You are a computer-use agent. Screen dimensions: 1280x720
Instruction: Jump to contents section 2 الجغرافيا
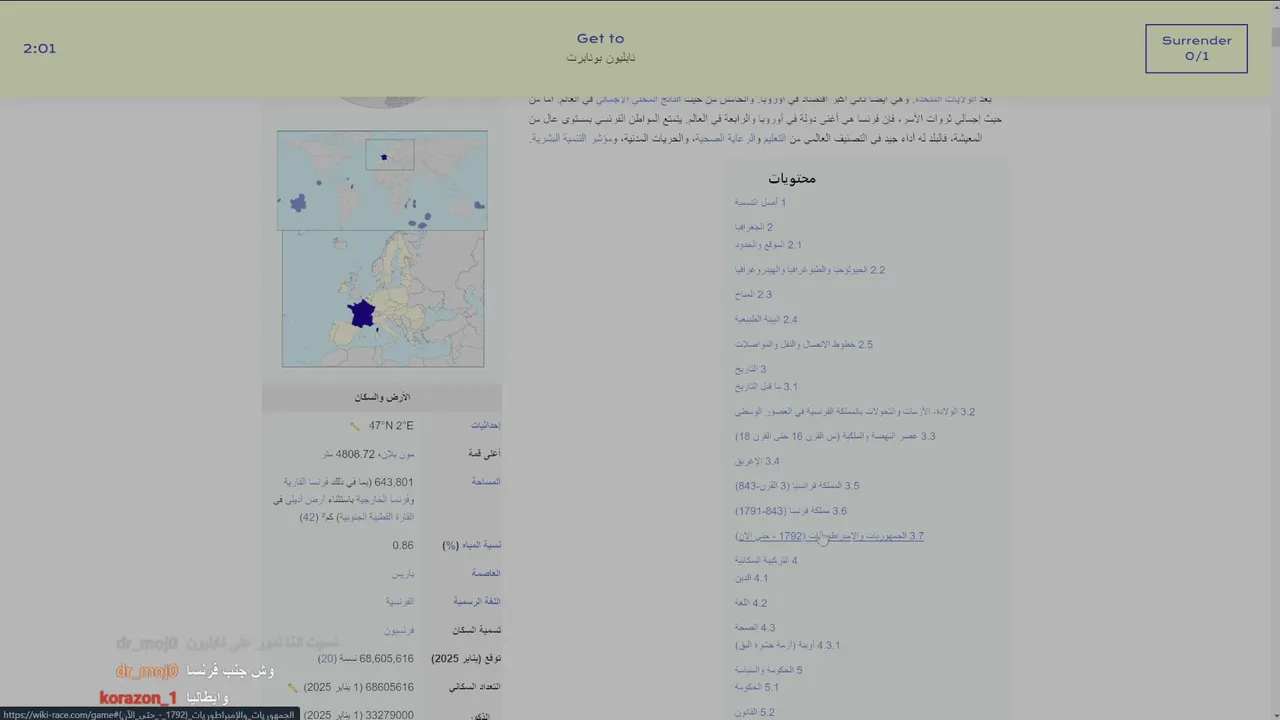point(754,228)
